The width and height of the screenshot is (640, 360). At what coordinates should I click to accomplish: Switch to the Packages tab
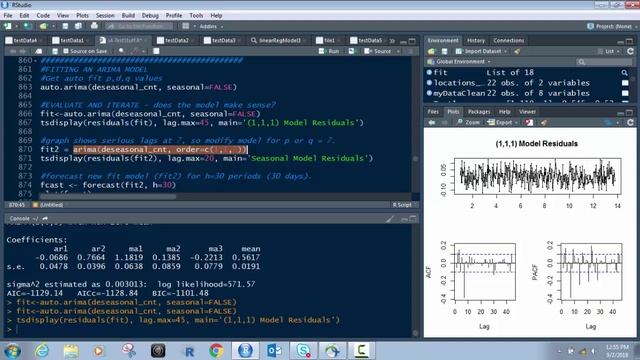tap(479, 111)
